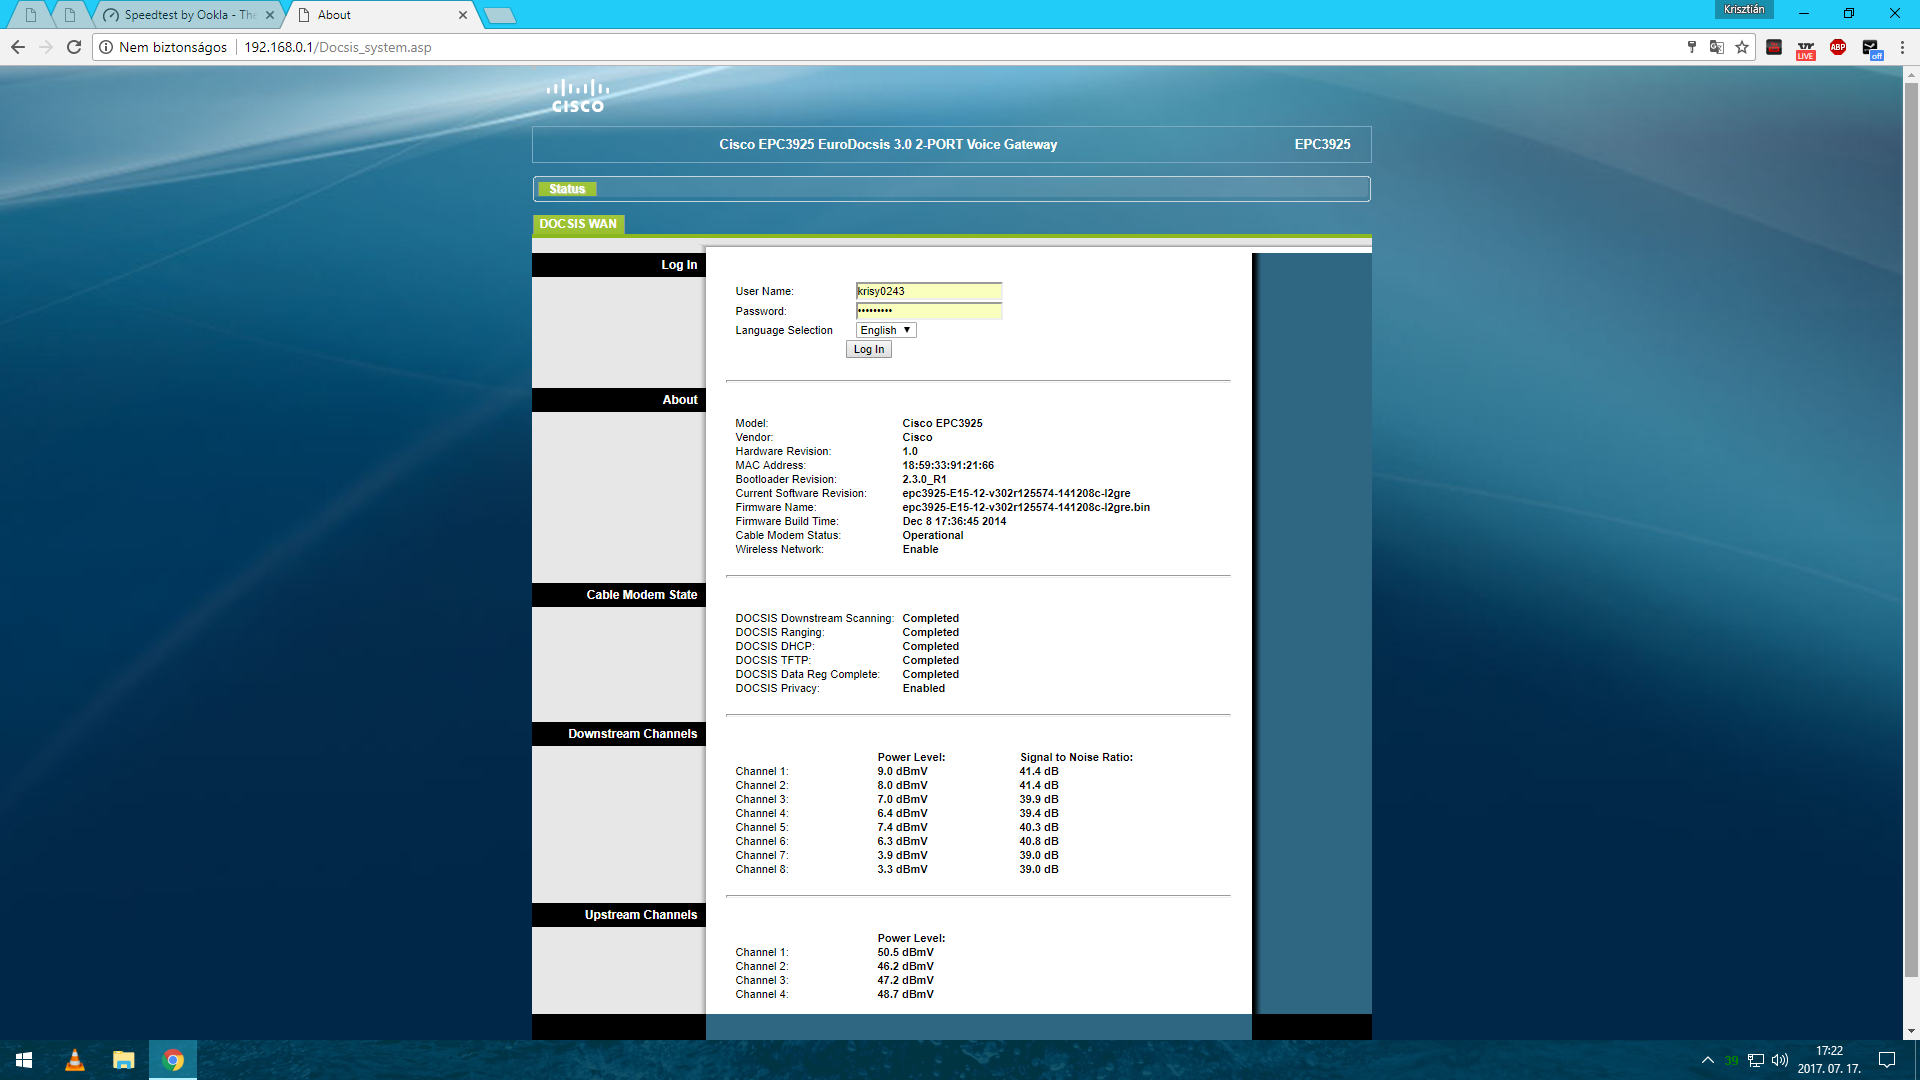Click Chrome icon in taskbar

[x=173, y=1060]
